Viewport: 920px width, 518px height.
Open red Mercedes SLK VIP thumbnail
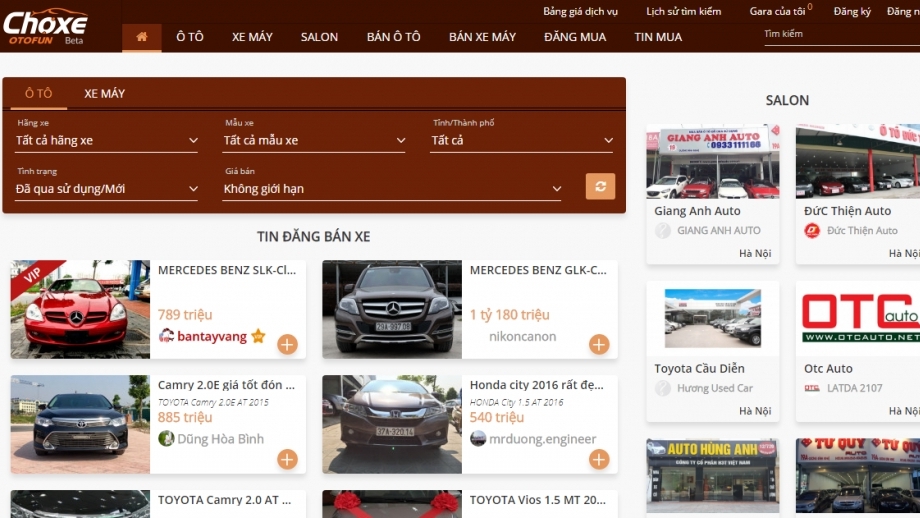tap(80, 309)
